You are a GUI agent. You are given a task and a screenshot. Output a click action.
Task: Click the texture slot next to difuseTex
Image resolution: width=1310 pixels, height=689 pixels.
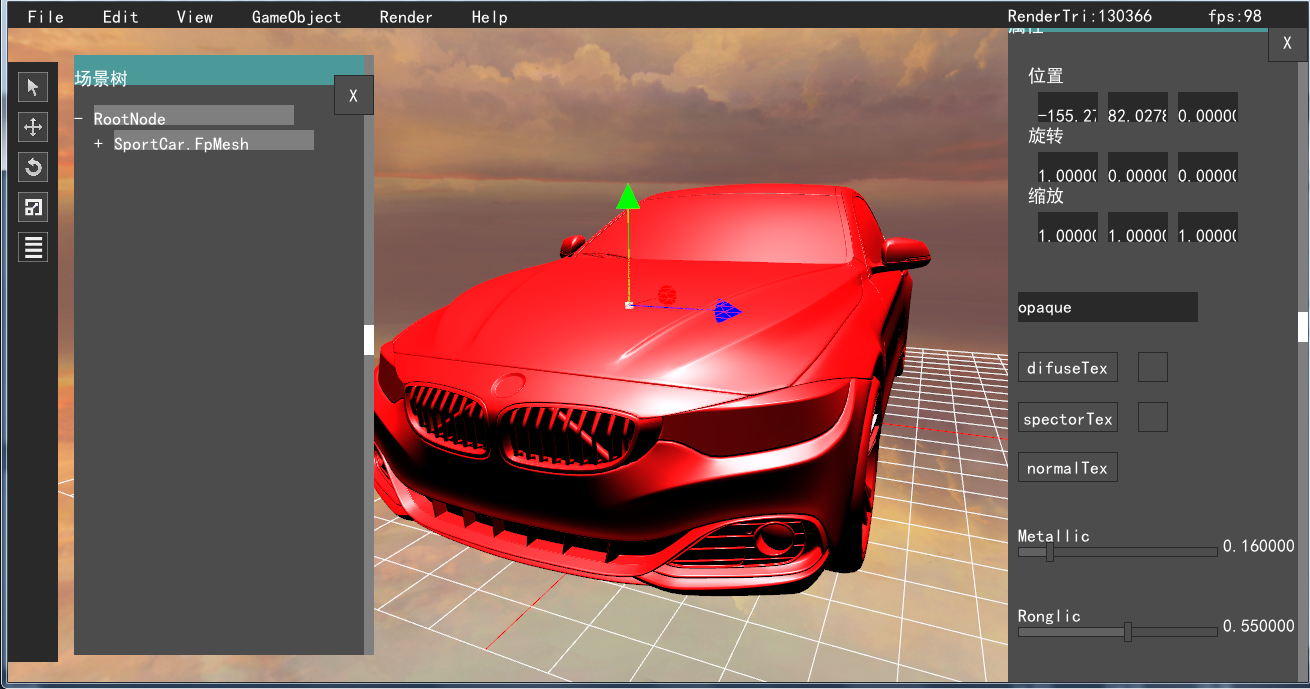click(1153, 367)
